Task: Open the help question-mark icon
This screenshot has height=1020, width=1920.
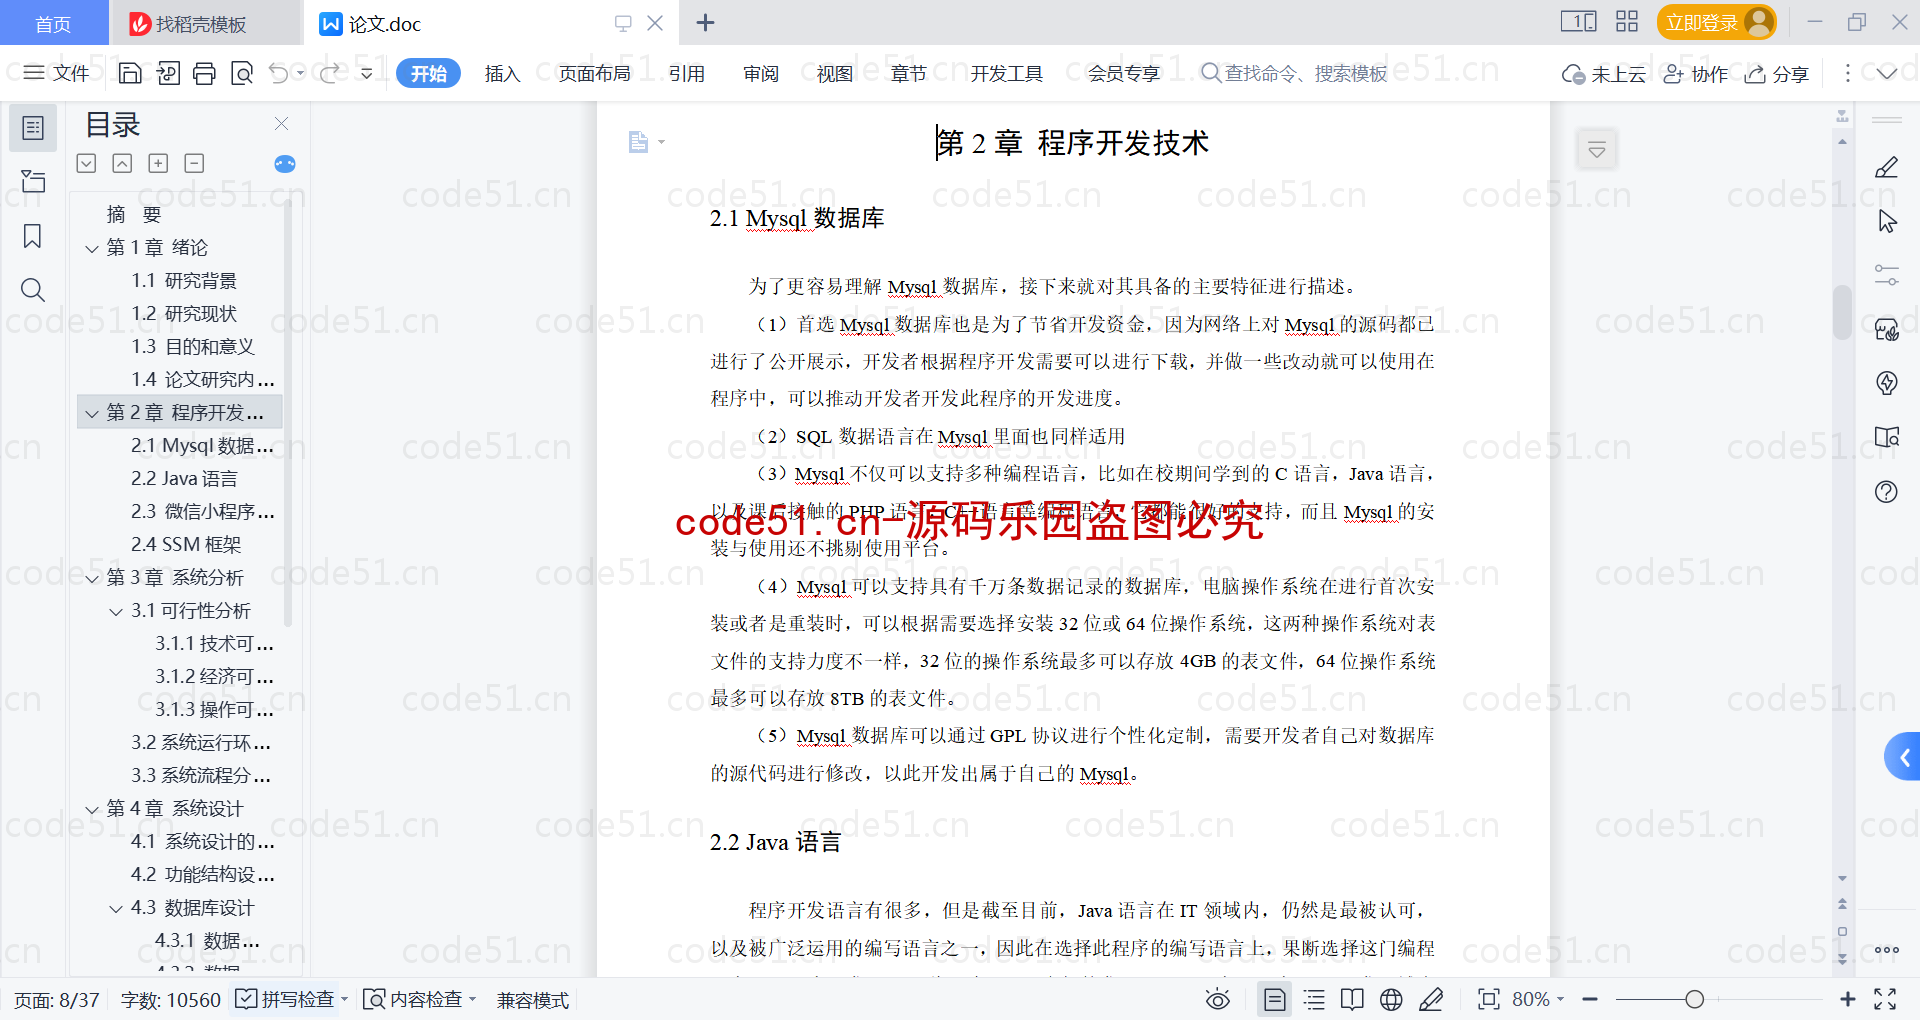Action: [x=1886, y=491]
